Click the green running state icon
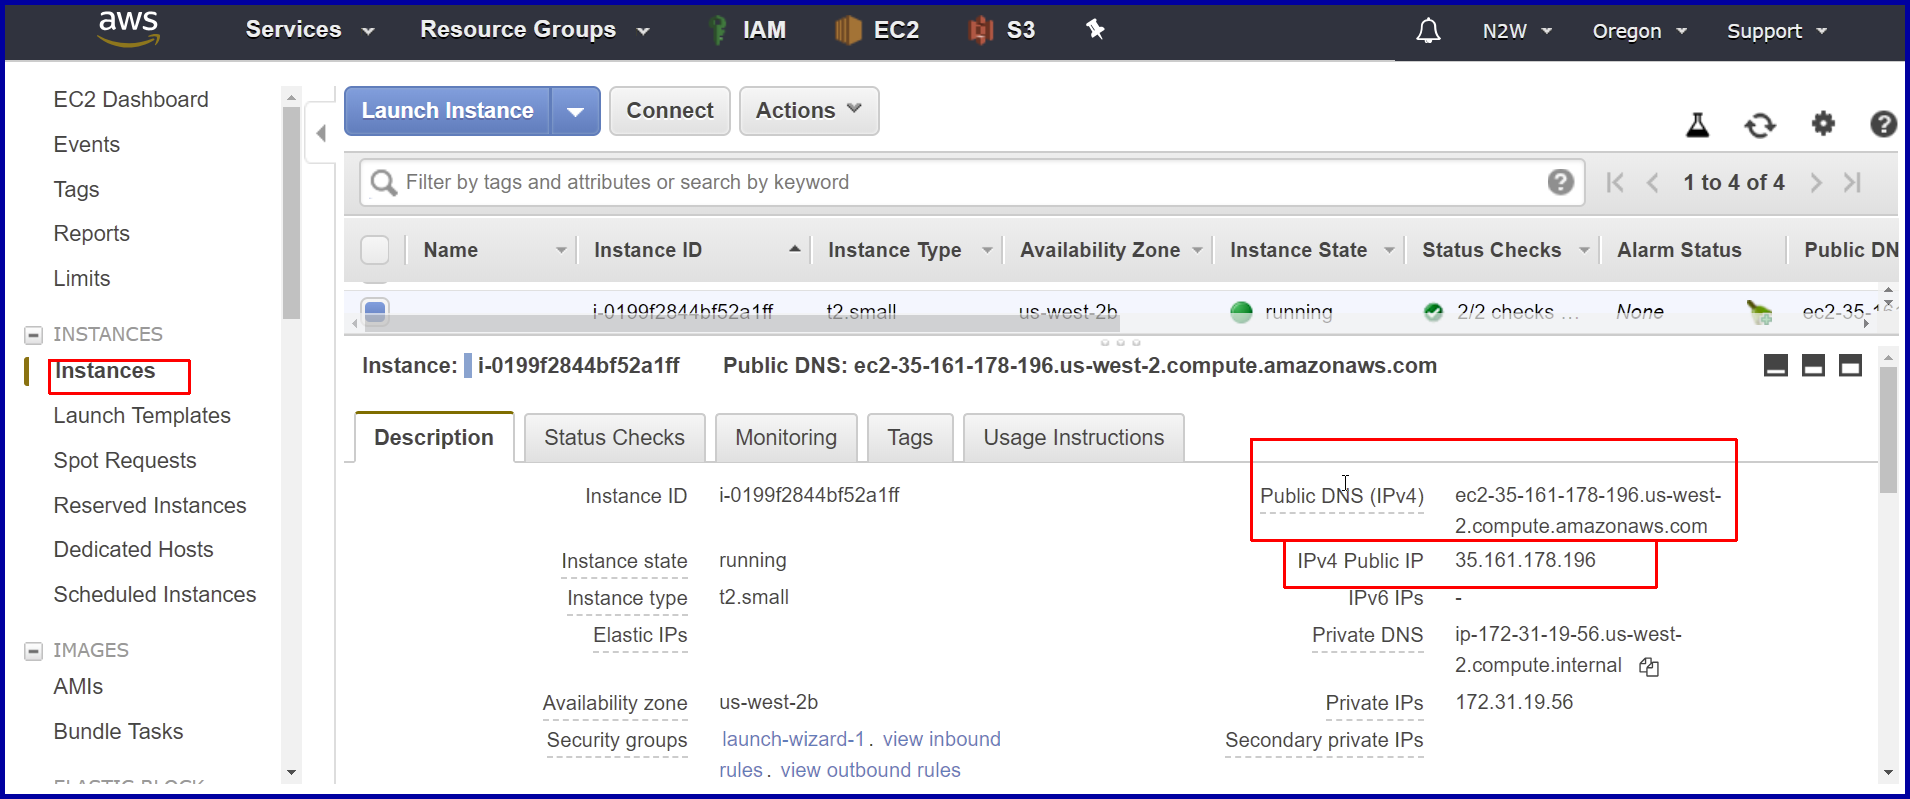This screenshot has height=799, width=1910. click(1241, 312)
